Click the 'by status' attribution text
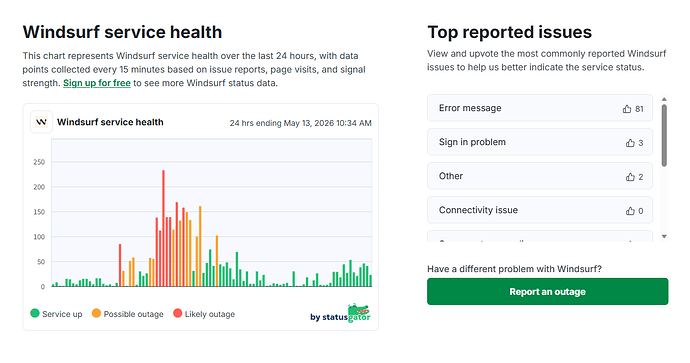The height and width of the screenshot is (363, 690). (x=329, y=317)
